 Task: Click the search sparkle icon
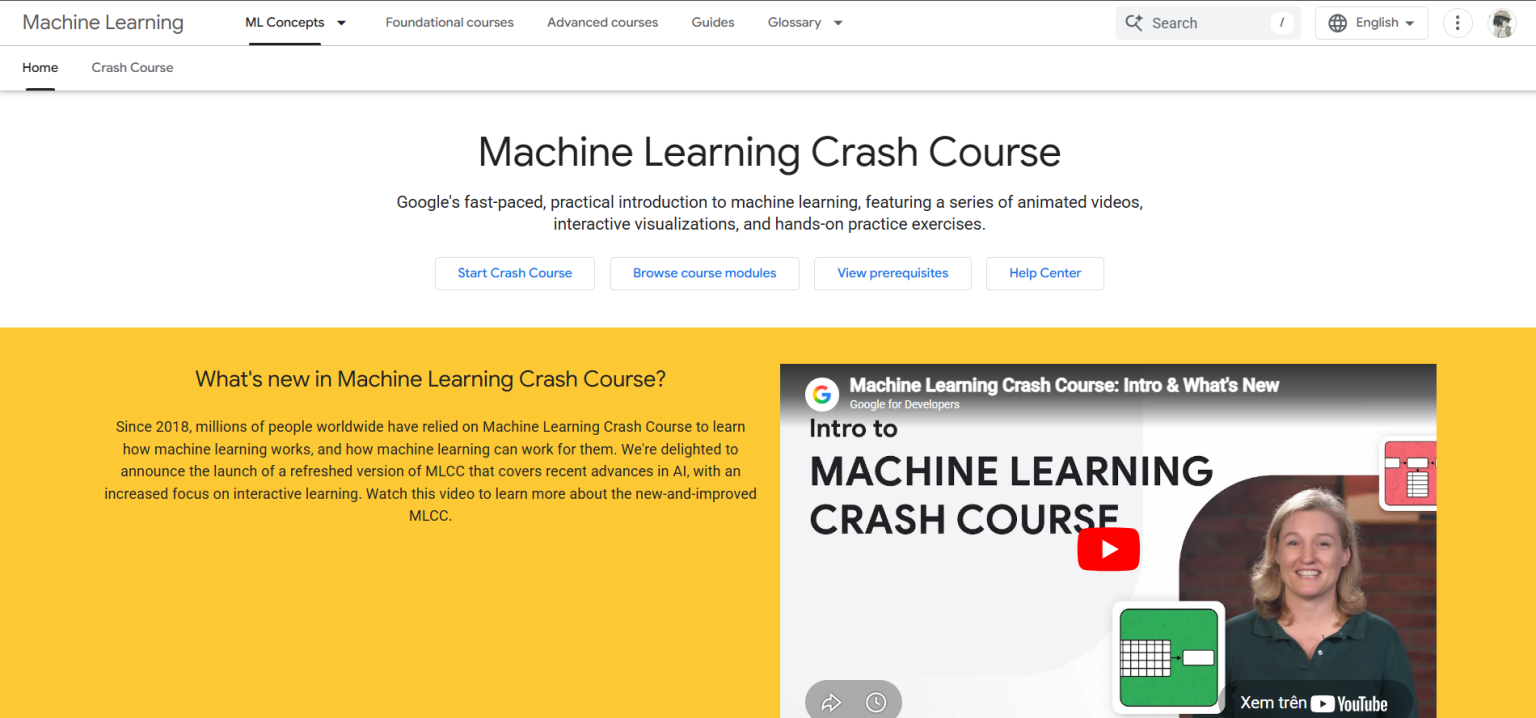click(1133, 22)
